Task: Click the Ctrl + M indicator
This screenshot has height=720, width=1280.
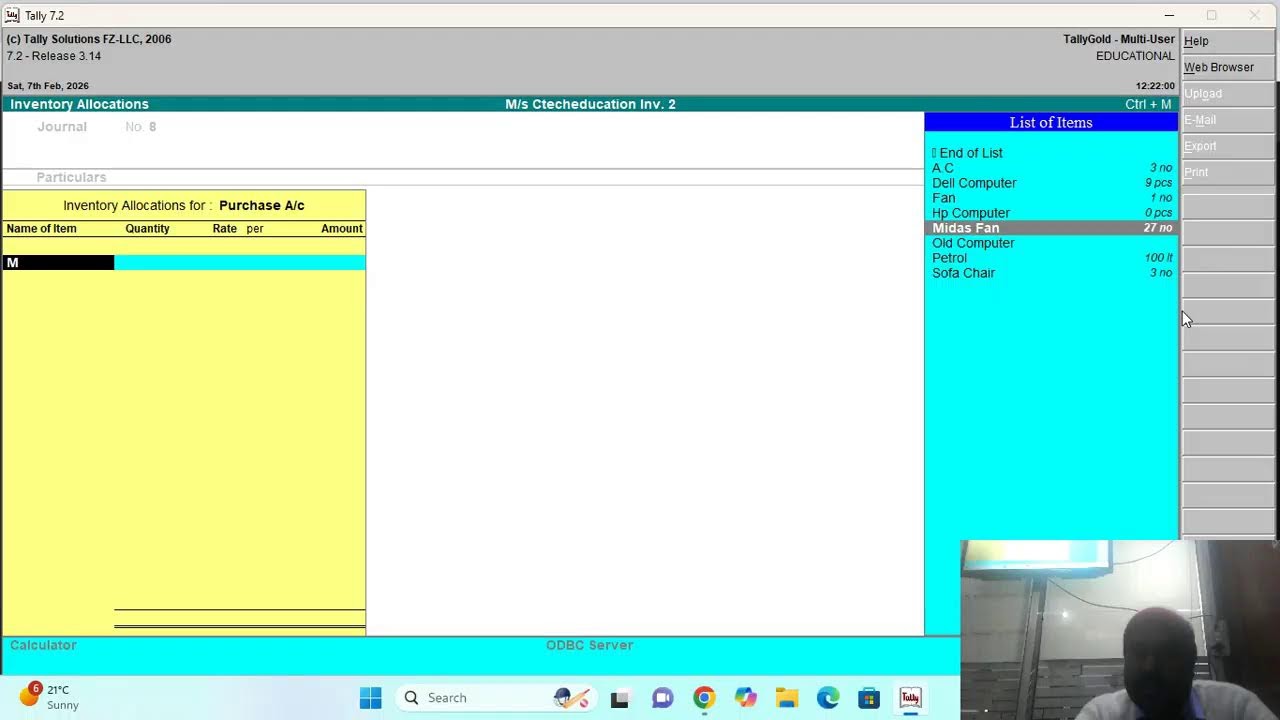Action: tap(1148, 104)
